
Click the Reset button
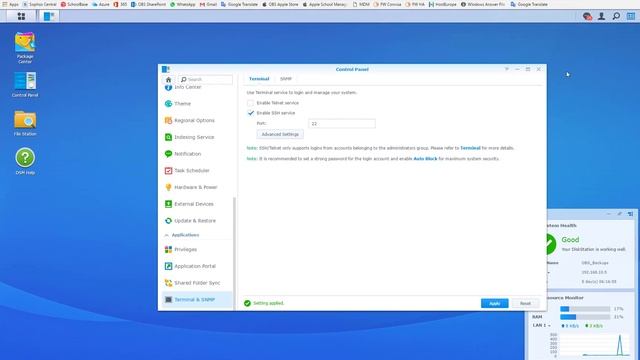525,303
